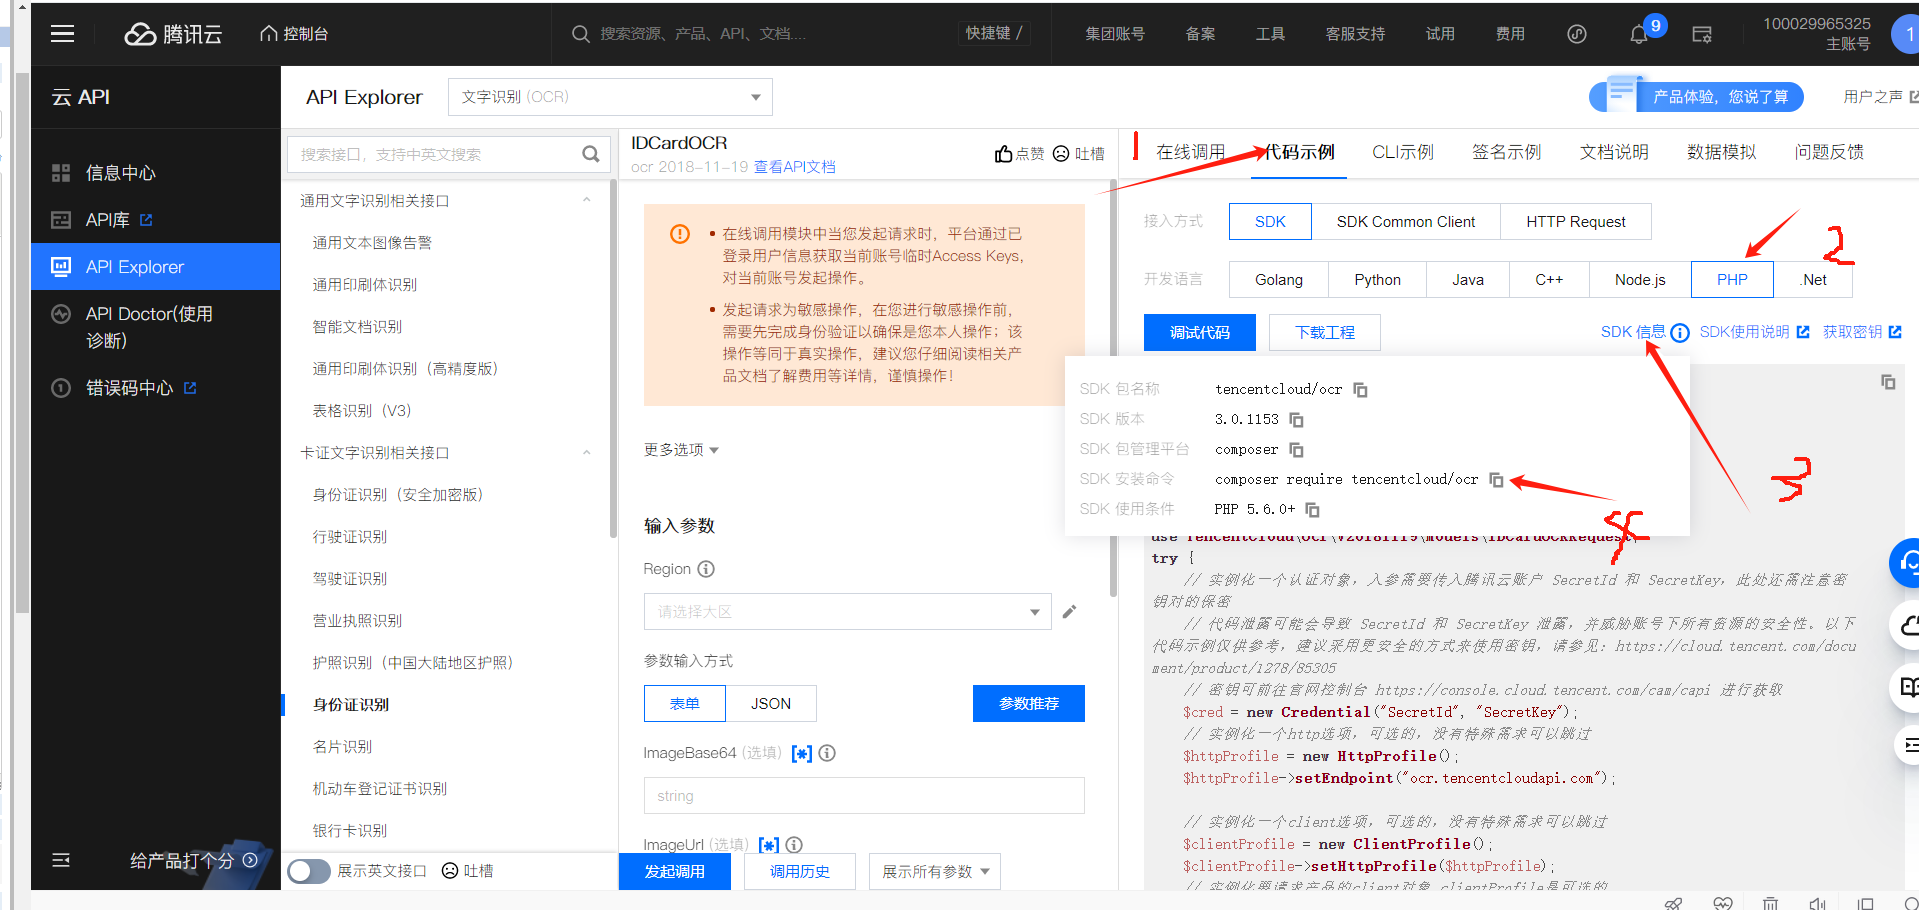Viewport: 1919px width, 910px height.
Task: Click the ImageBase64 bracket helper icon
Action: point(802,753)
